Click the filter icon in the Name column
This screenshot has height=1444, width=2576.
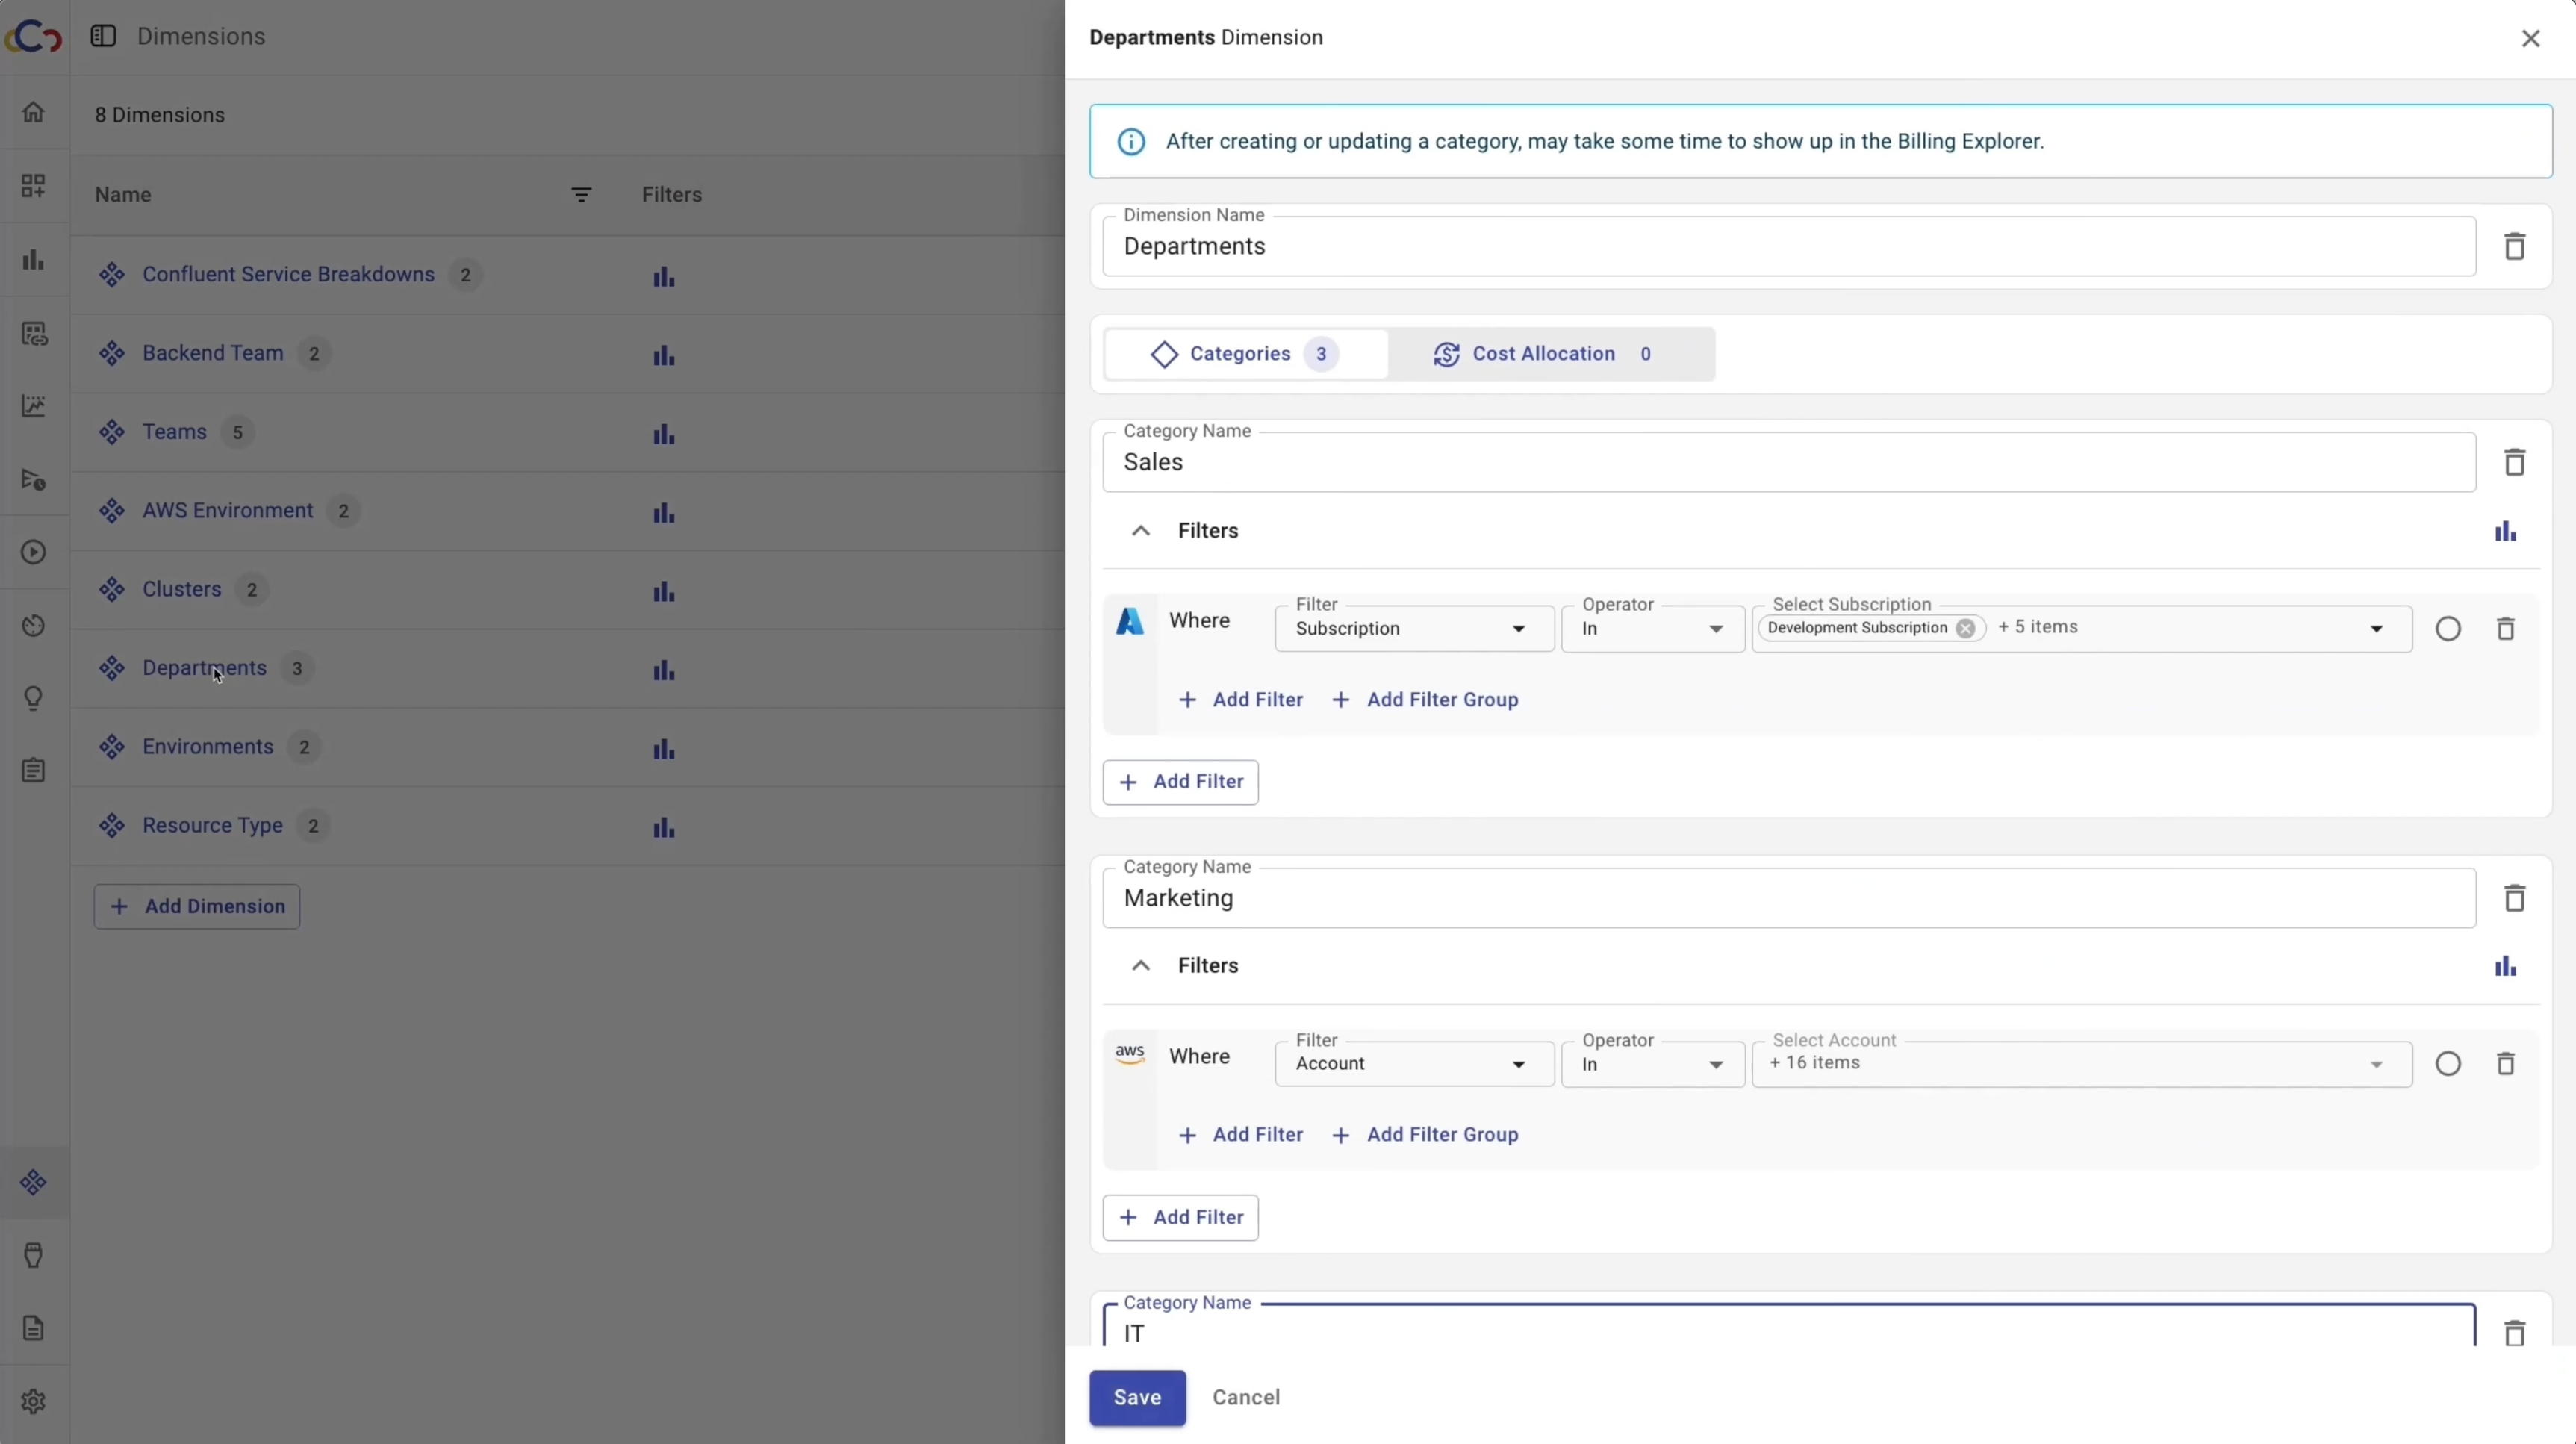click(581, 195)
